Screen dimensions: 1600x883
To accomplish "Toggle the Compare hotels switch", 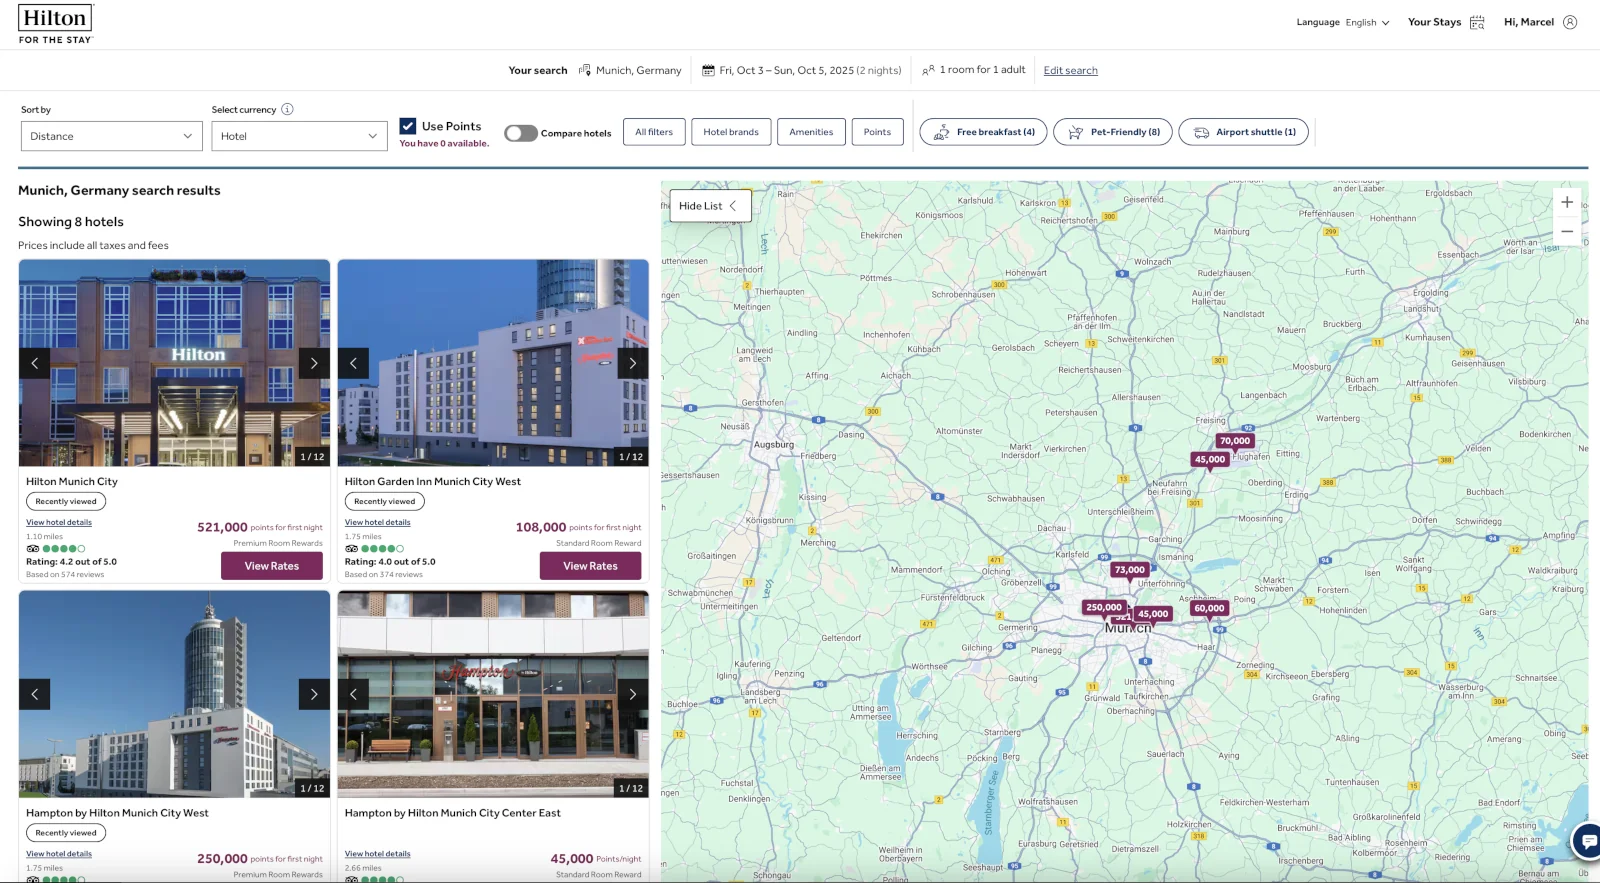I will coord(521,133).
